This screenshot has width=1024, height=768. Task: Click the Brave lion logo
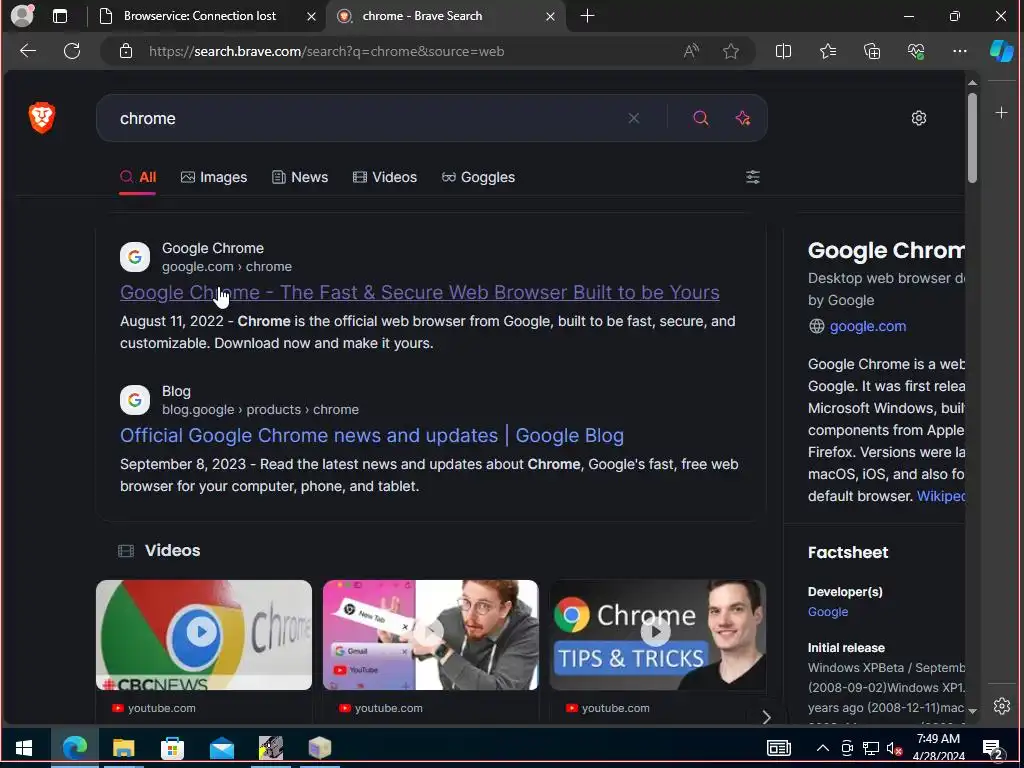(42, 118)
